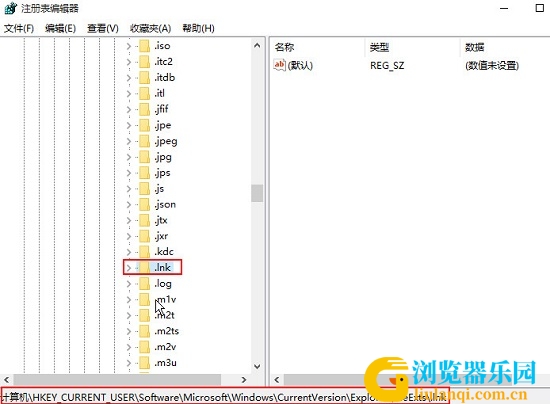Expand the .jpg registry key

pos(129,157)
